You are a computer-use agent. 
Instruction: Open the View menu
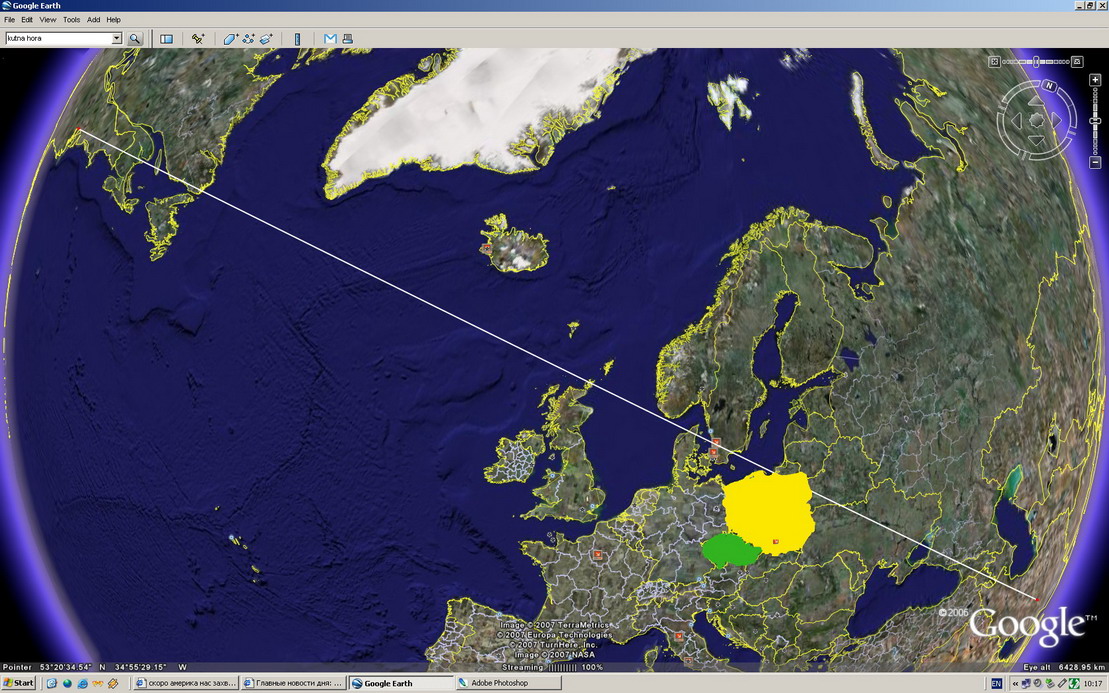coord(47,20)
